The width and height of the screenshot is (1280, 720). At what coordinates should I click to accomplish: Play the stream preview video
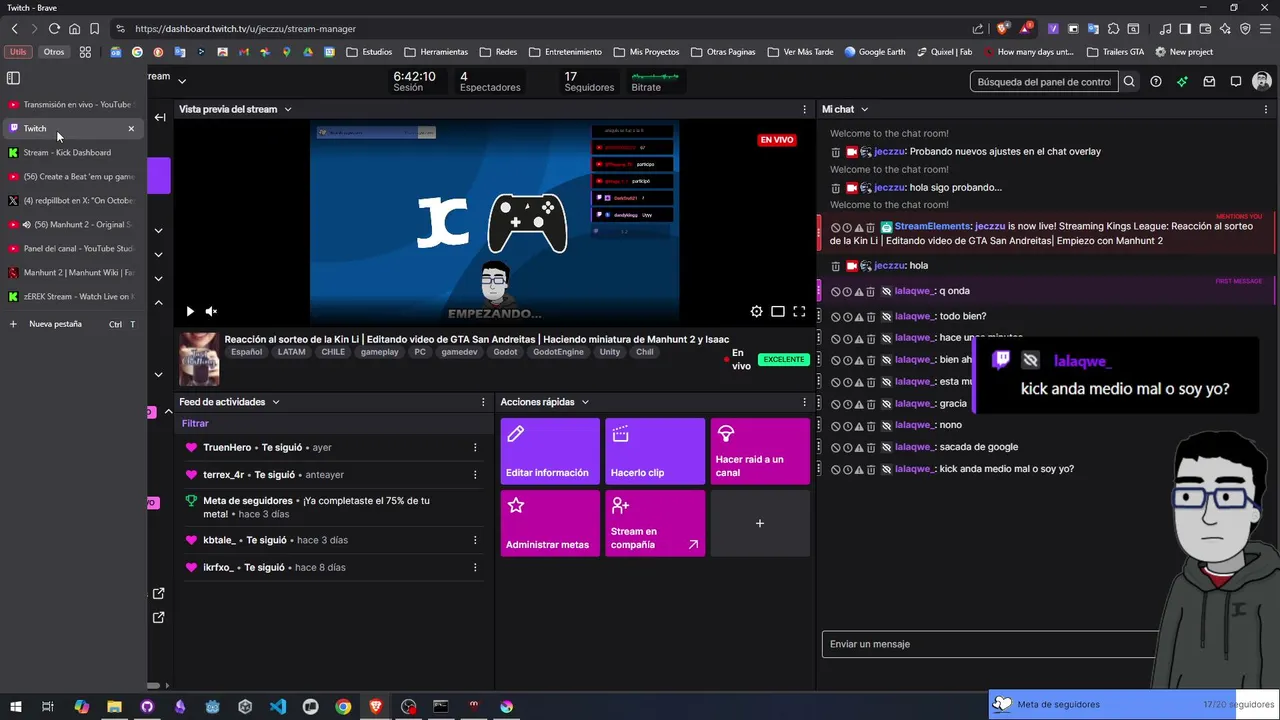[190, 311]
